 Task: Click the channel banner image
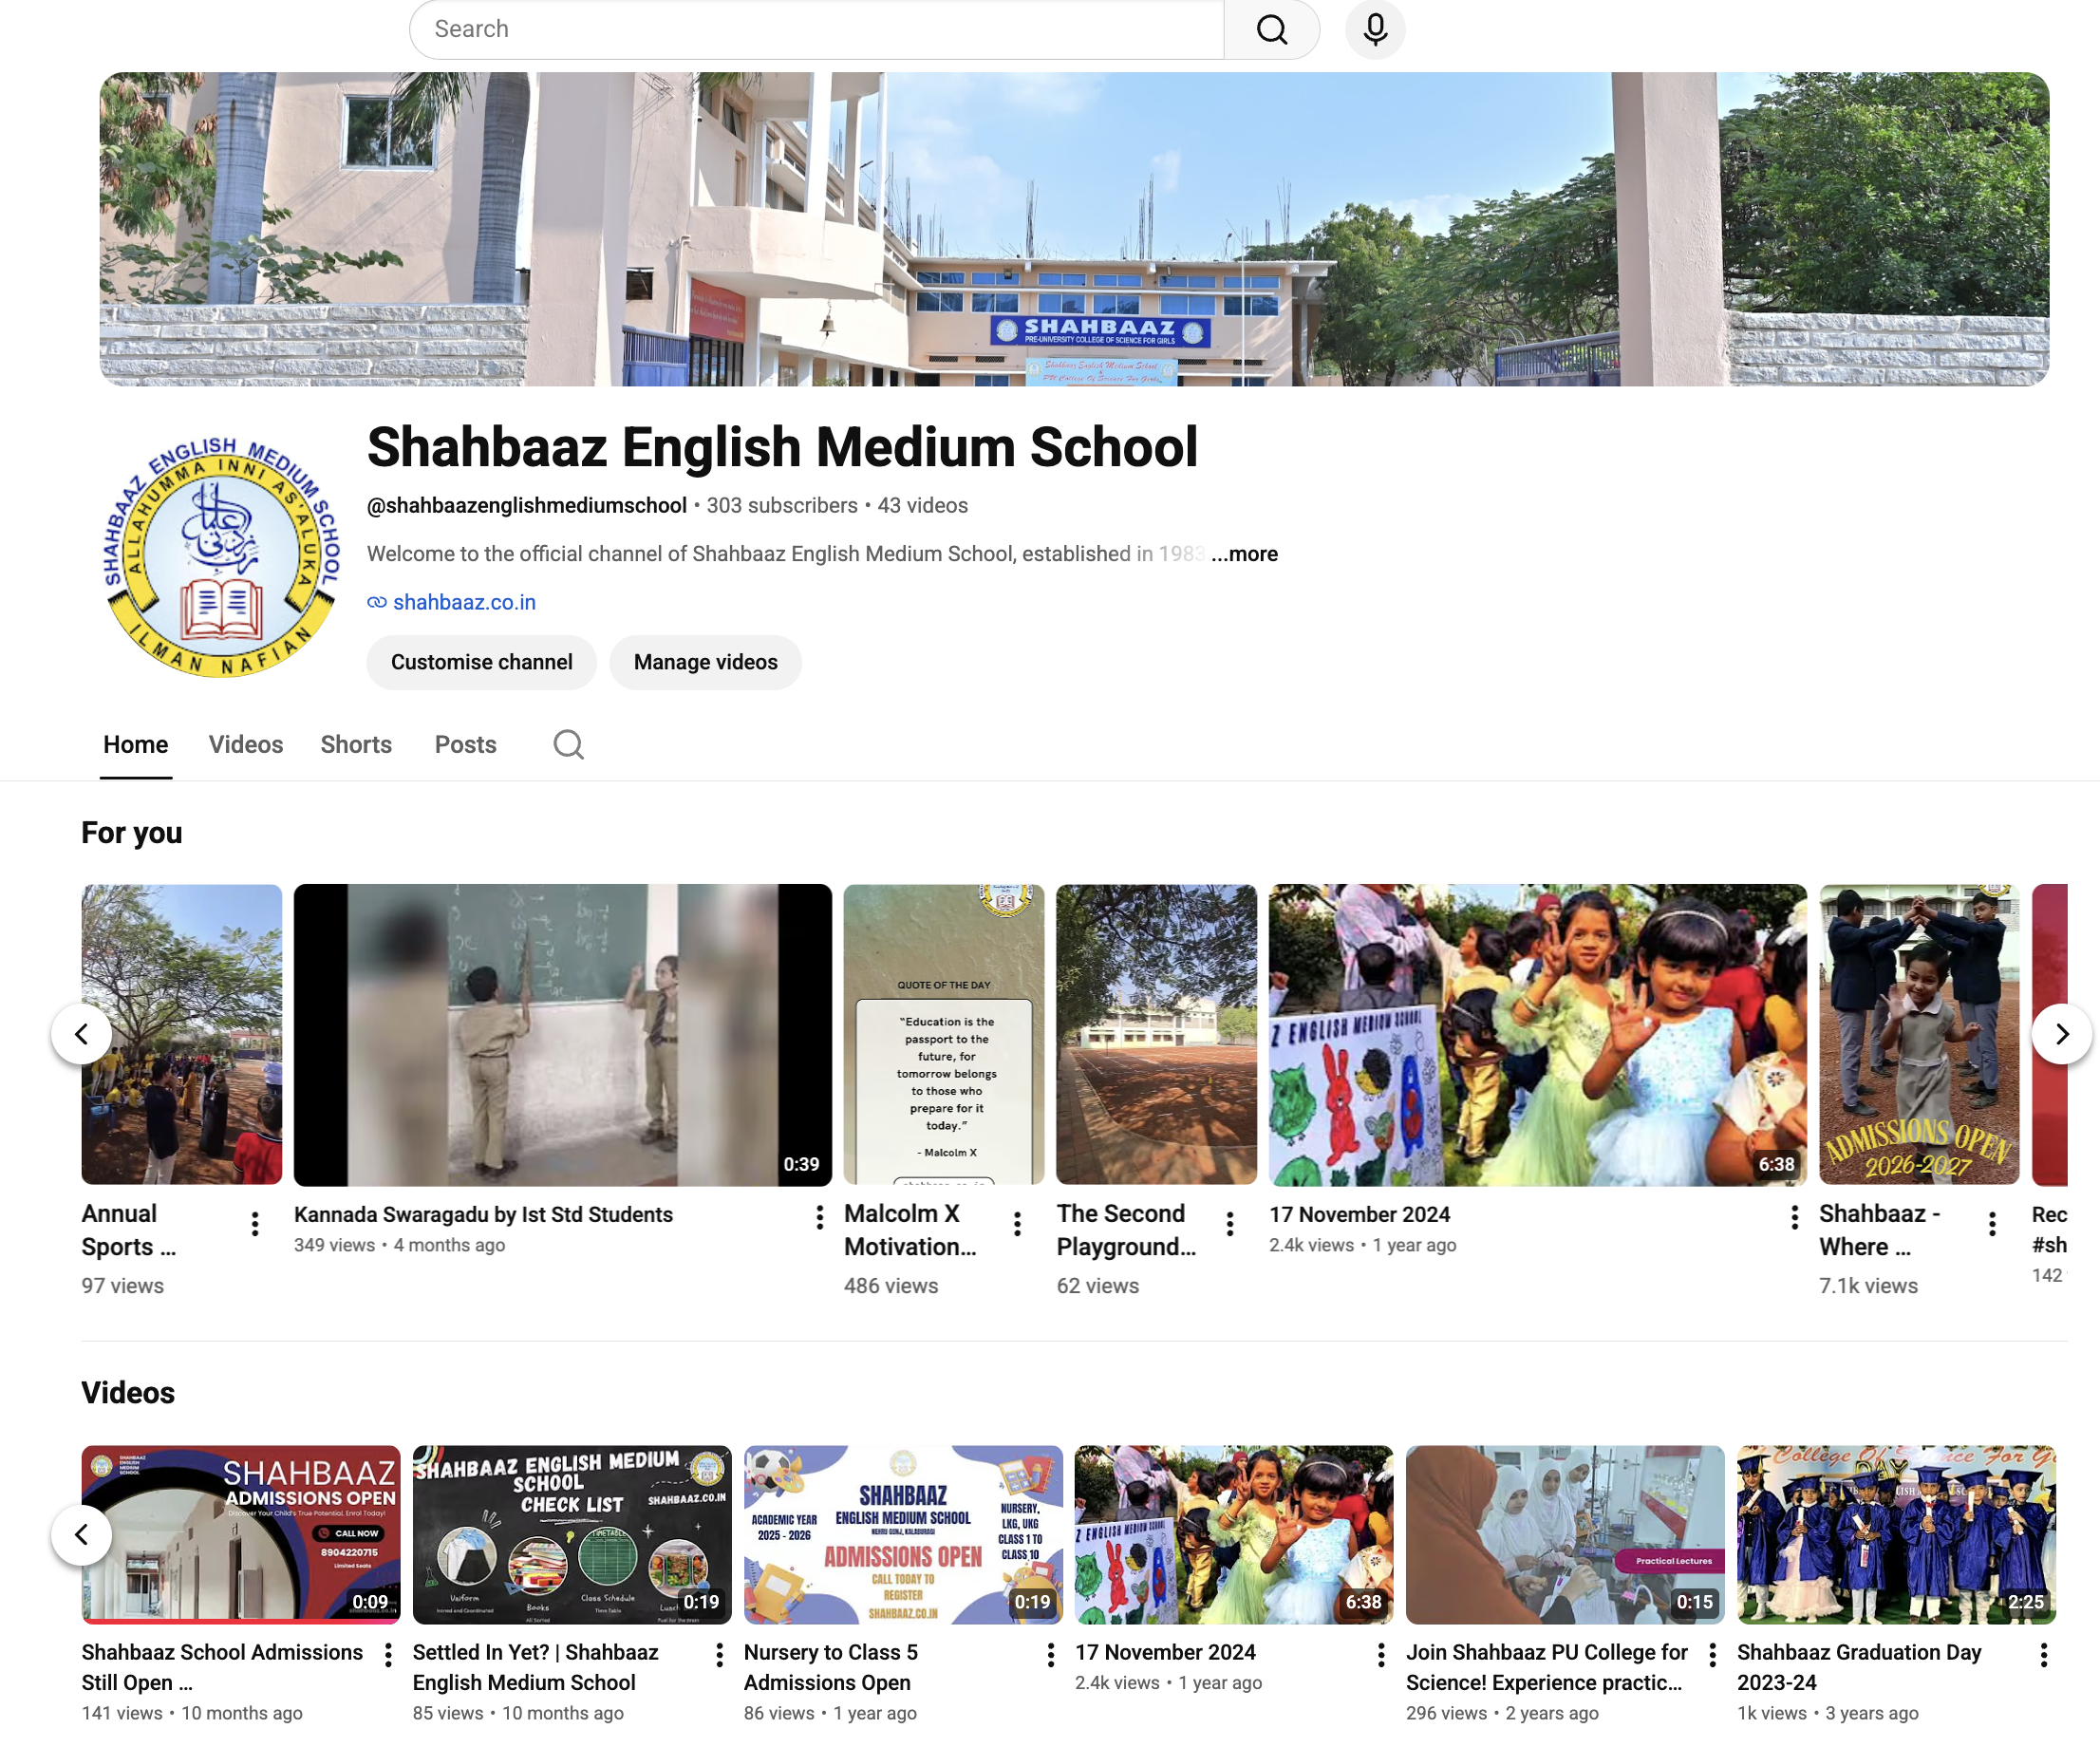click(1074, 229)
